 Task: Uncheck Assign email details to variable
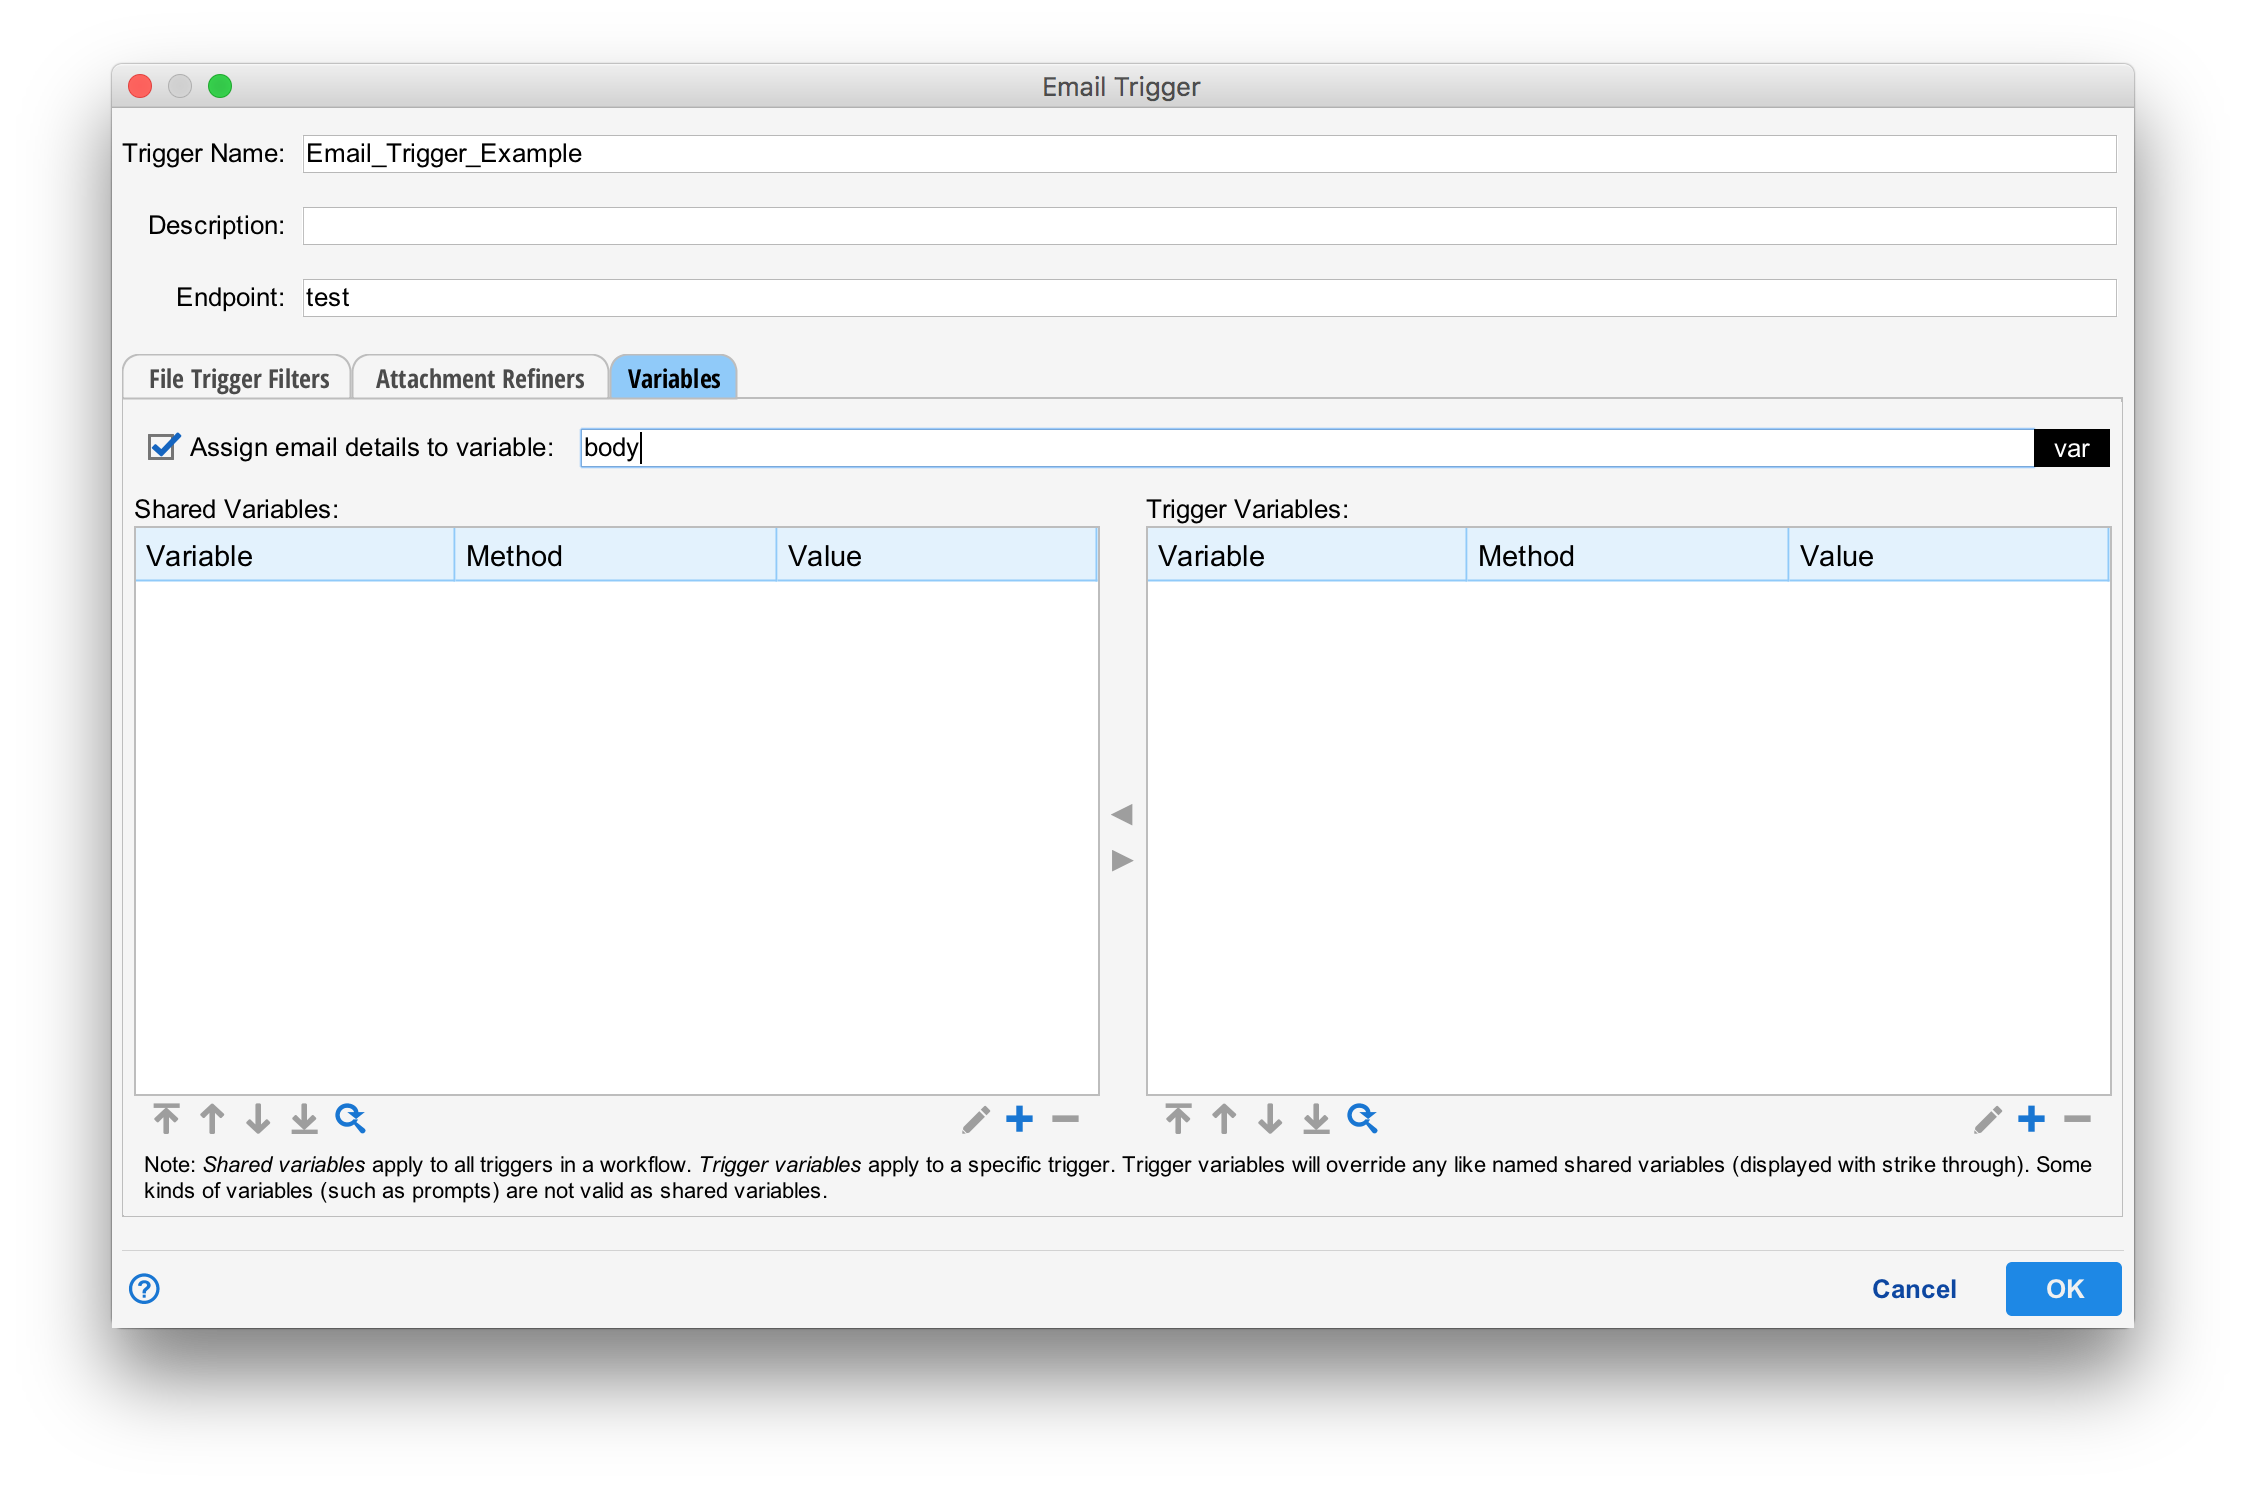click(163, 447)
